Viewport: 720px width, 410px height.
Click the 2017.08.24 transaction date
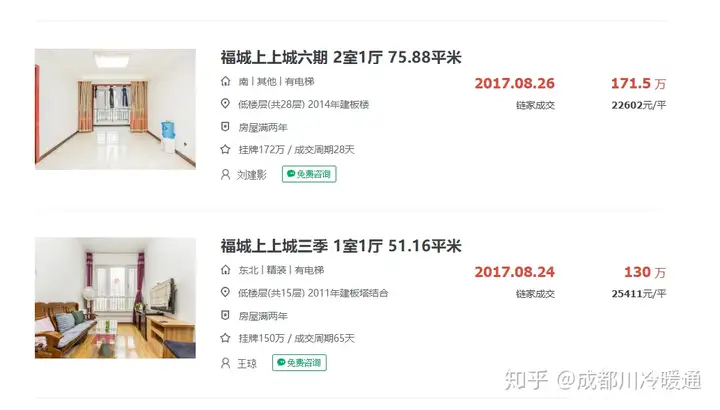pyautogui.click(x=514, y=272)
